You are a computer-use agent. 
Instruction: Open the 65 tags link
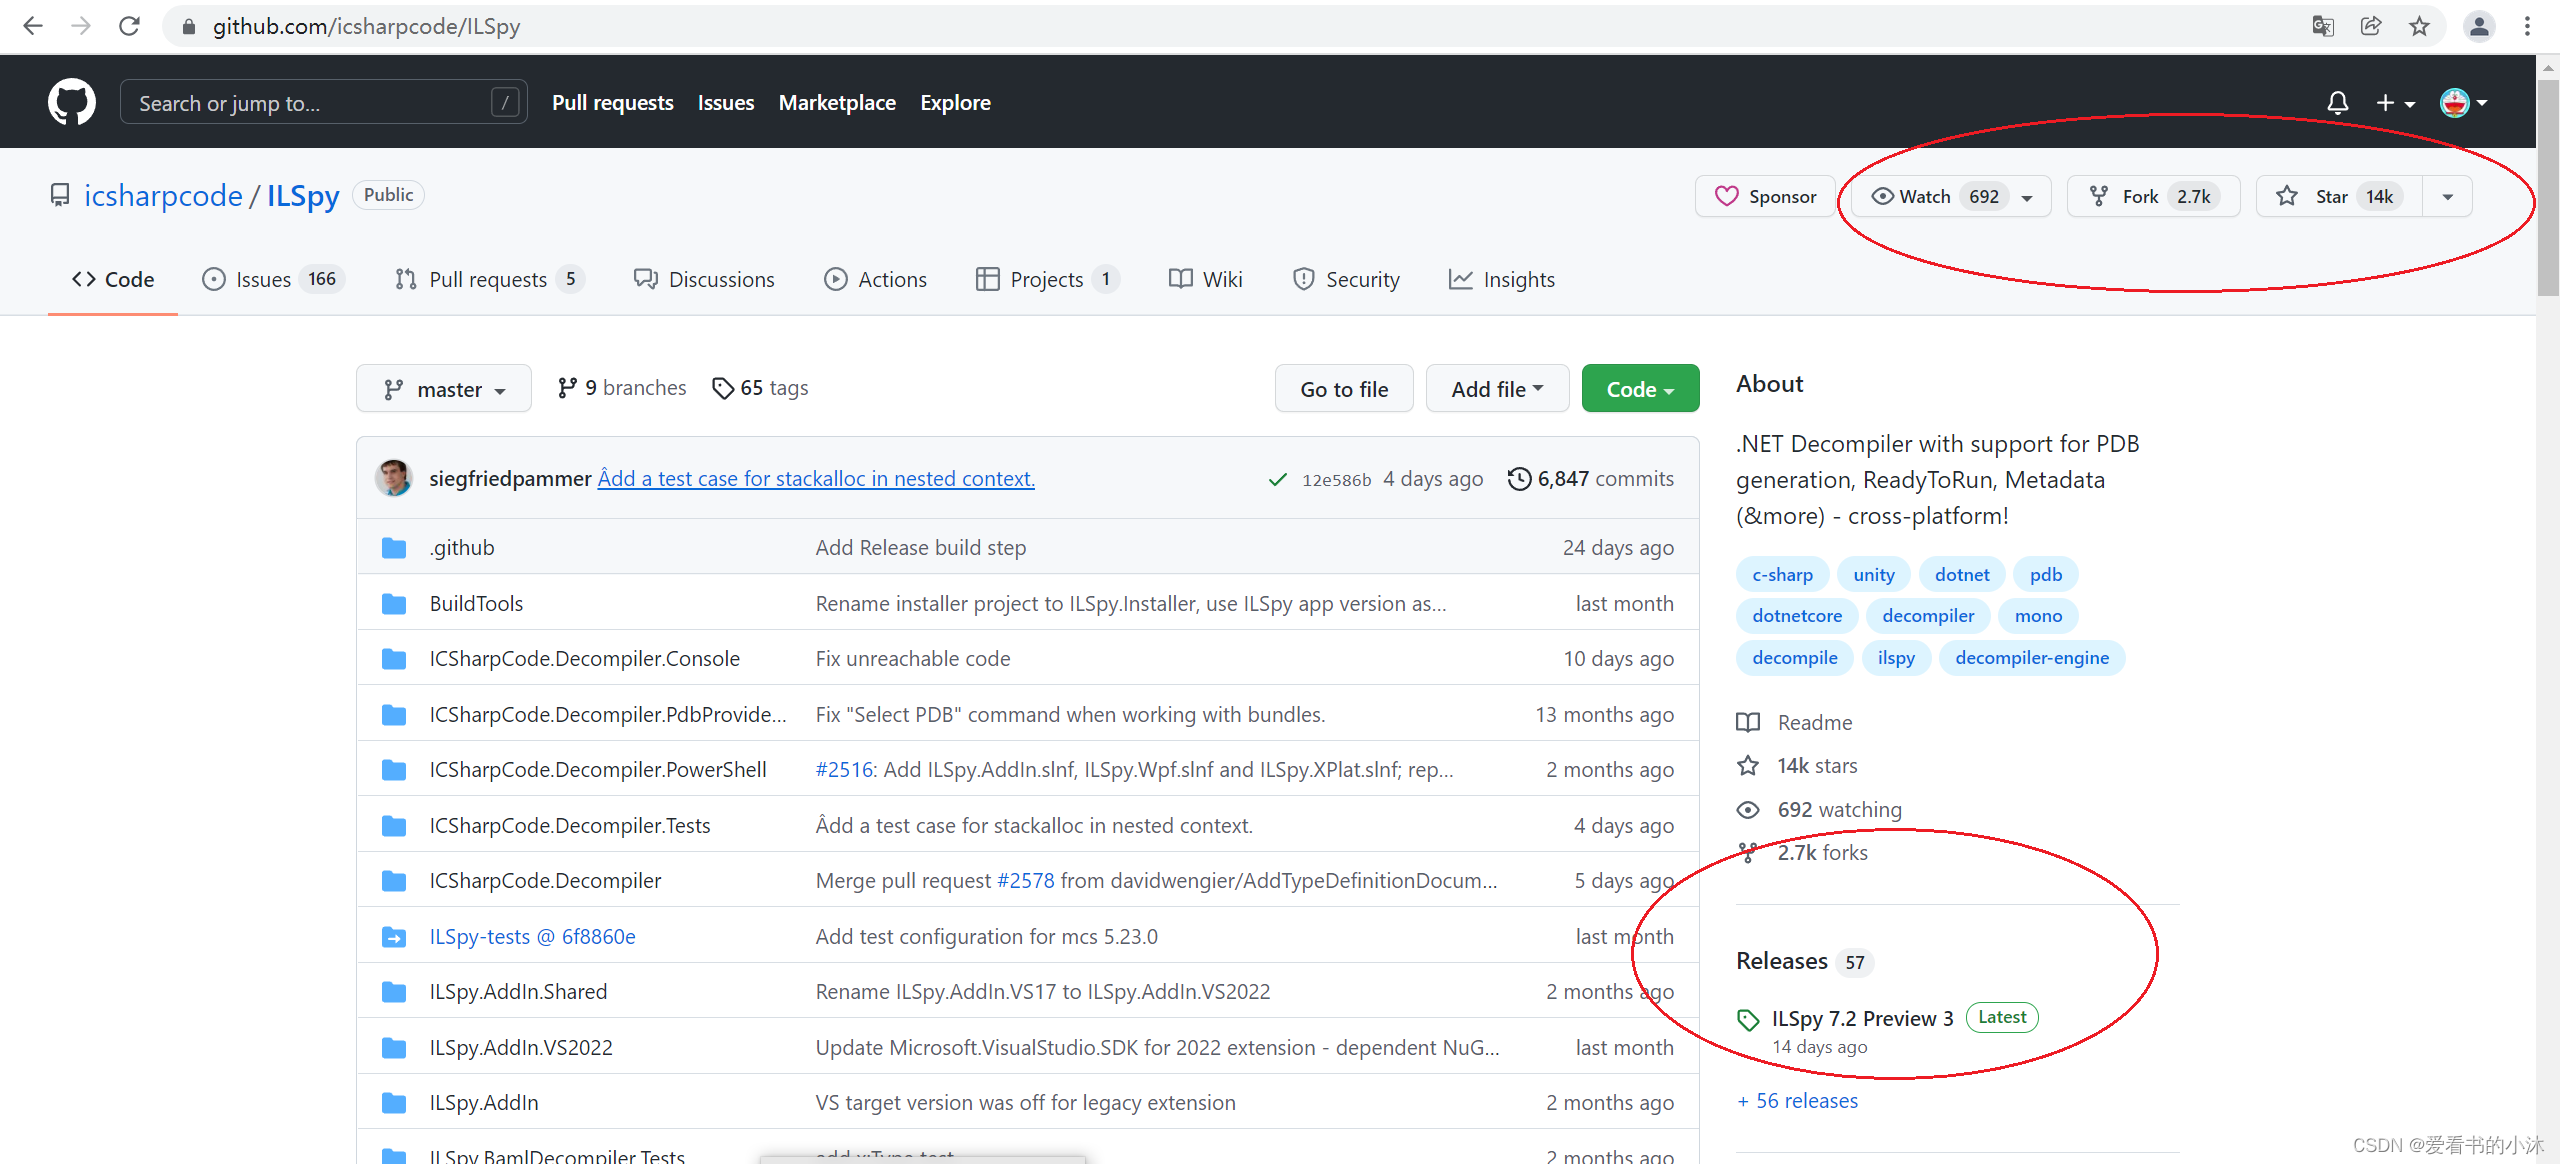760,388
